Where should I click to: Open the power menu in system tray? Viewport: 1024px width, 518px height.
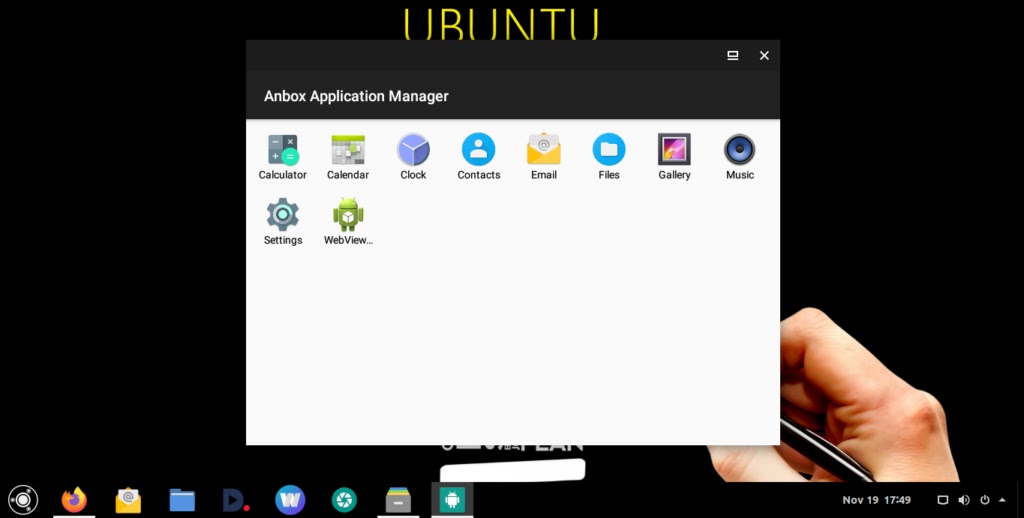pos(985,500)
